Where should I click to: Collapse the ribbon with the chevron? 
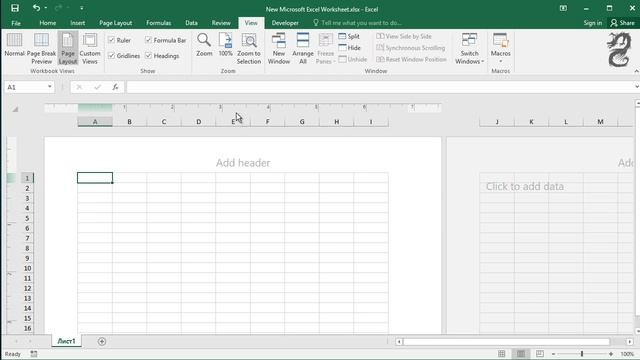click(636, 71)
